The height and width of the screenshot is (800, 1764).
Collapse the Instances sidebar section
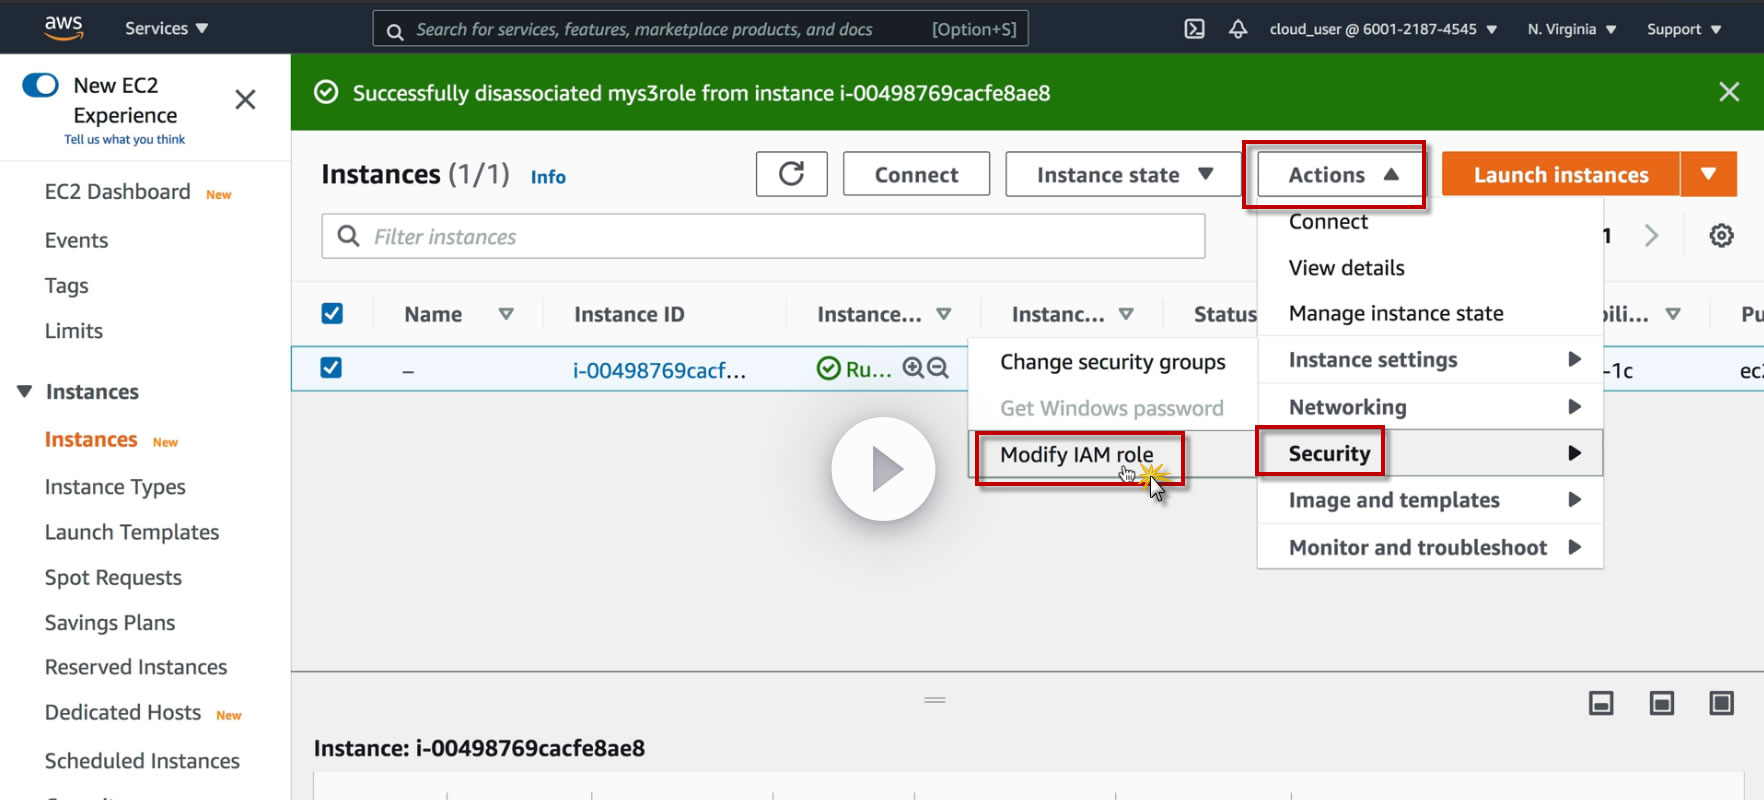click(25, 391)
